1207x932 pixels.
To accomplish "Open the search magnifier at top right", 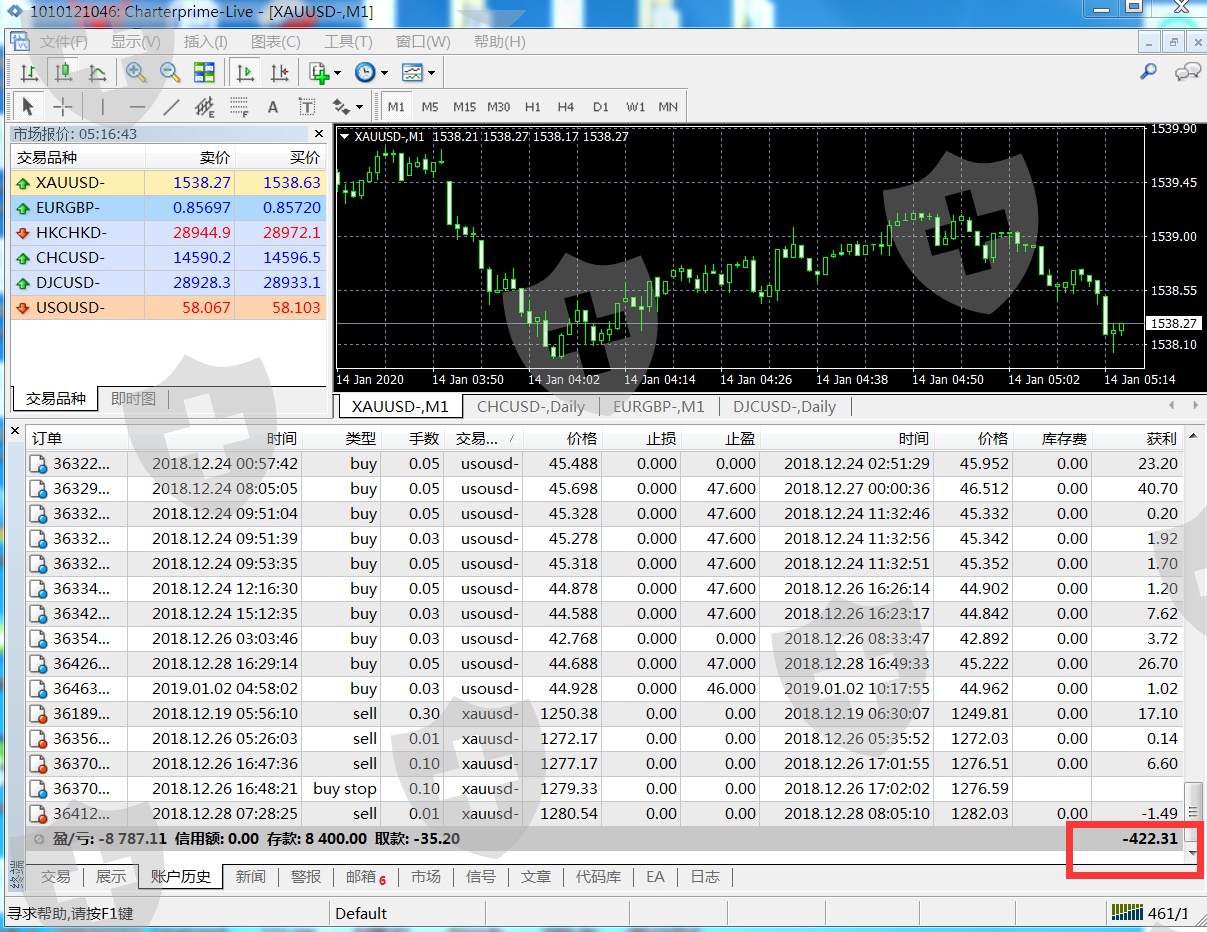I will (1149, 72).
